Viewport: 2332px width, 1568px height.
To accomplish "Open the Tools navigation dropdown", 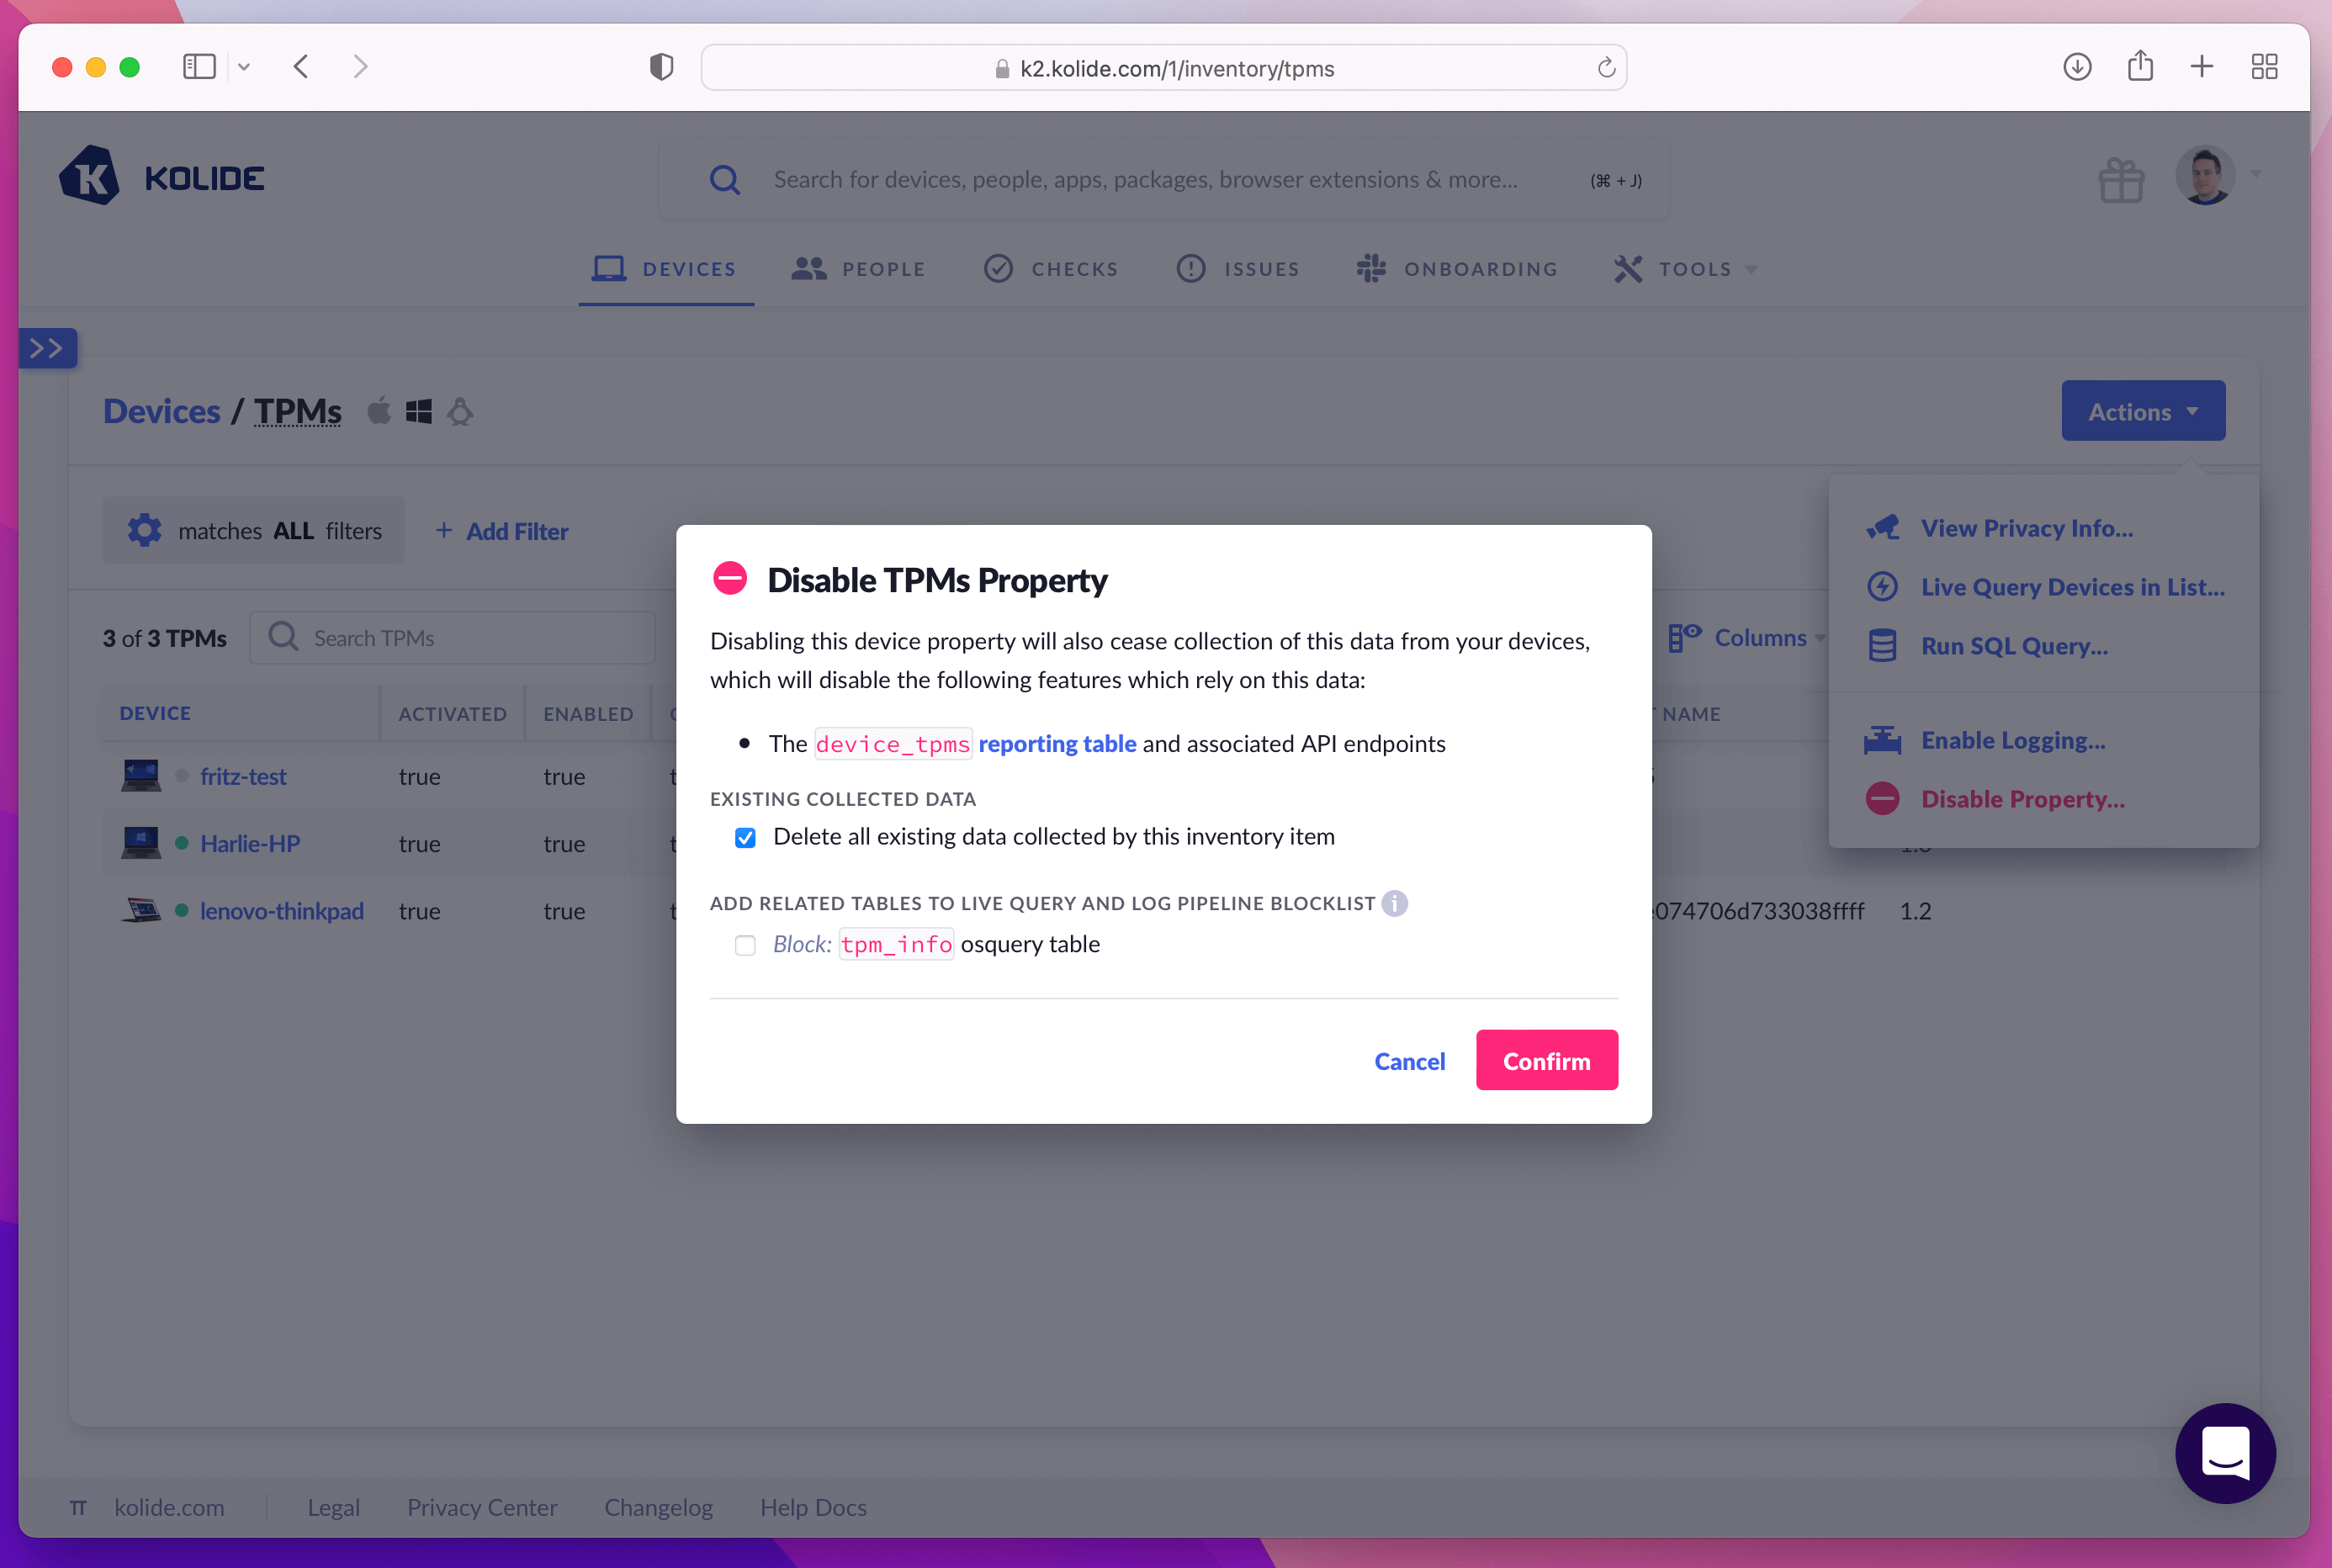I will point(1686,269).
